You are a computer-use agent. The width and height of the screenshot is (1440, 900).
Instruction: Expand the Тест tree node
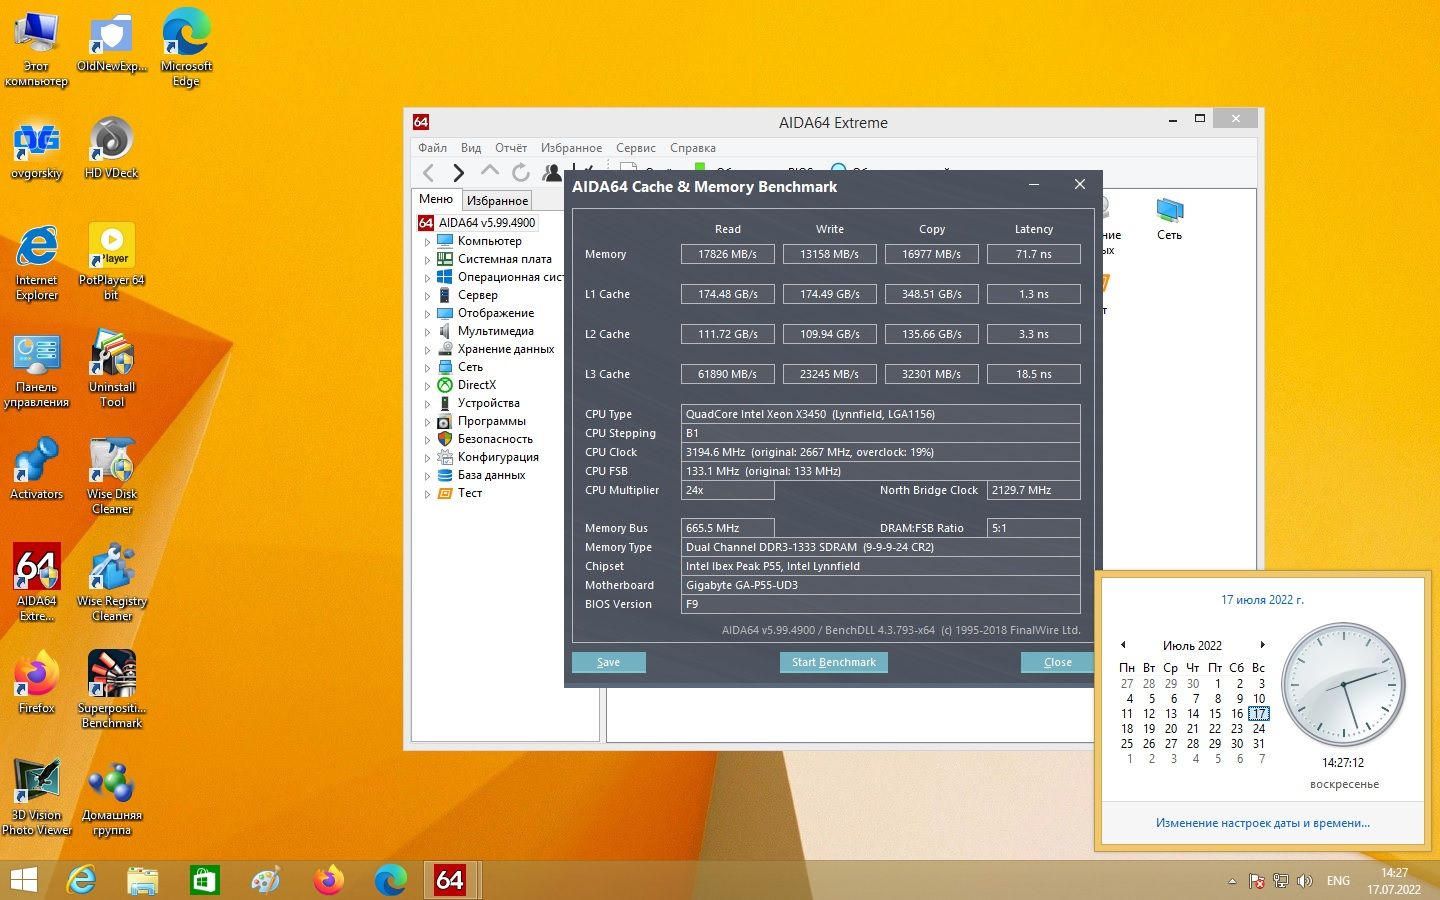click(427, 493)
